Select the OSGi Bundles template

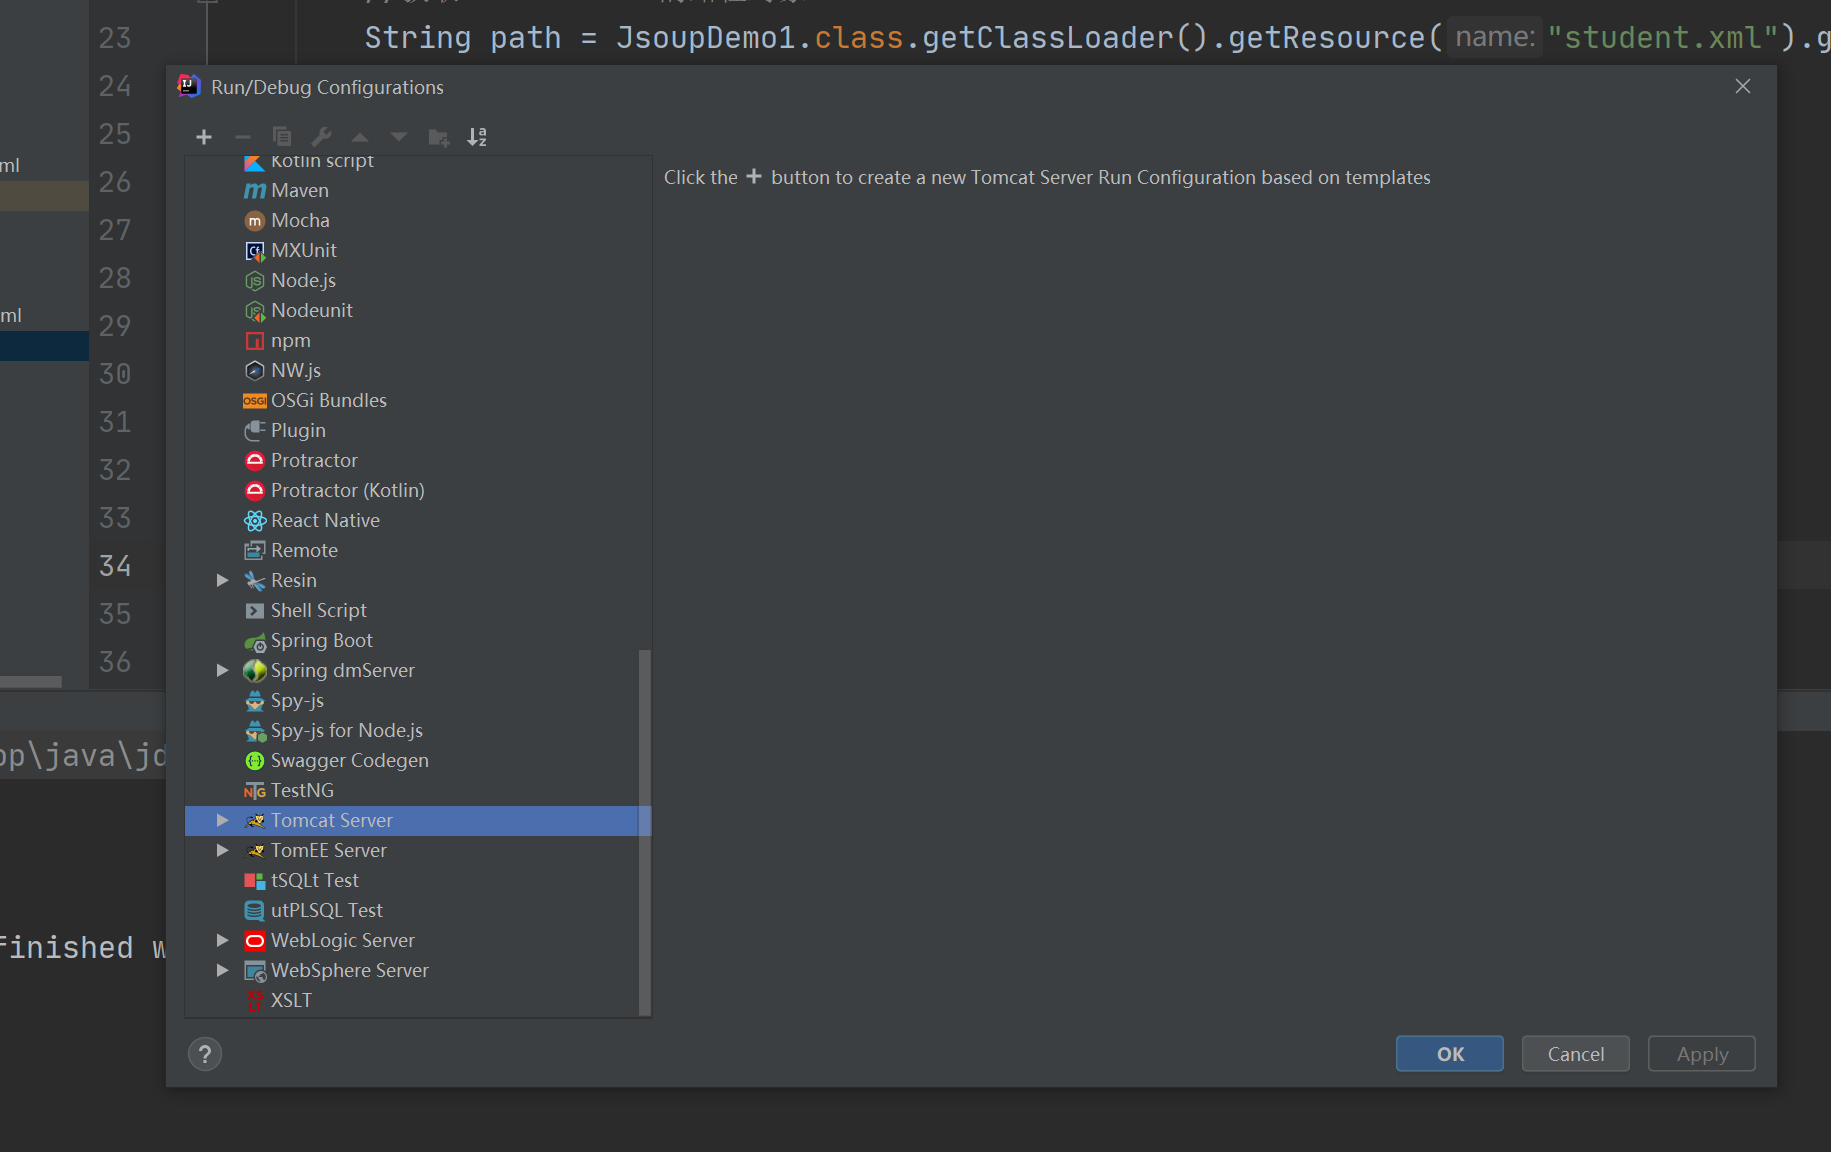pos(418,400)
